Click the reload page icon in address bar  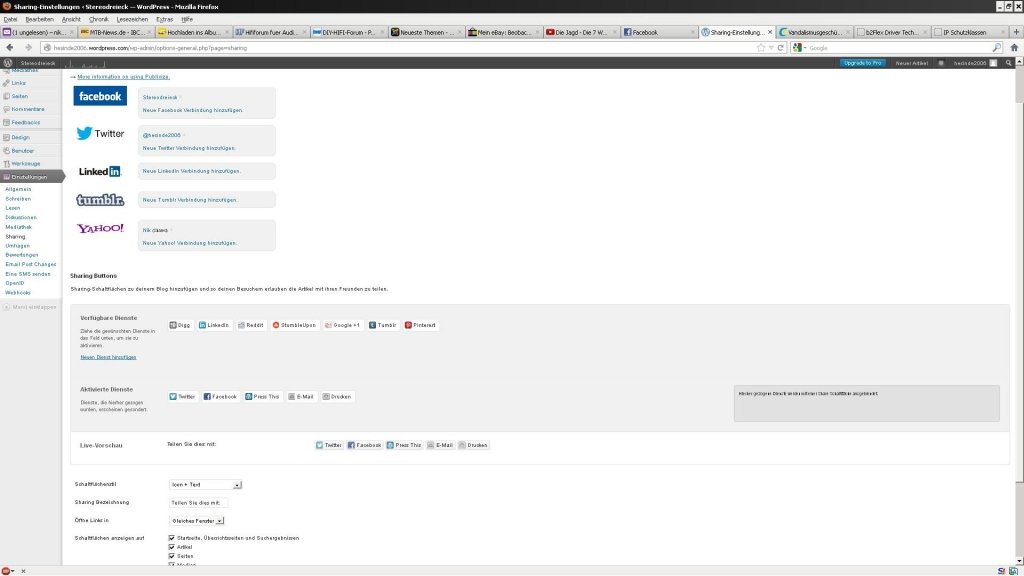point(780,47)
